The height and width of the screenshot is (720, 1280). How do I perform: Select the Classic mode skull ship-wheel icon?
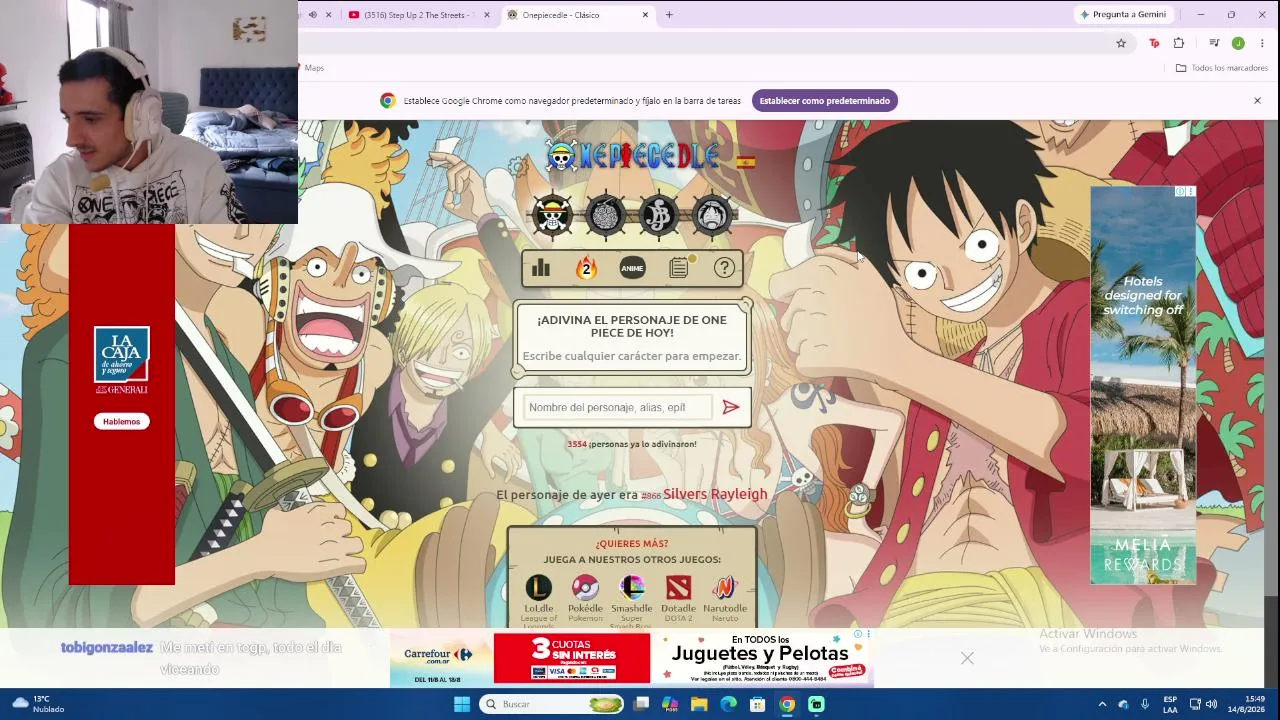point(552,215)
